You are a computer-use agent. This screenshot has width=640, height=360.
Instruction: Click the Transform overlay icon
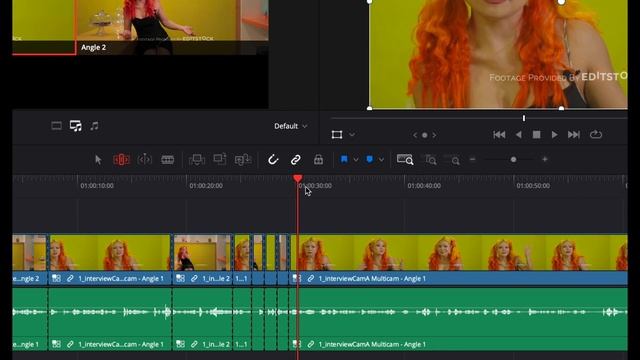click(x=337, y=135)
